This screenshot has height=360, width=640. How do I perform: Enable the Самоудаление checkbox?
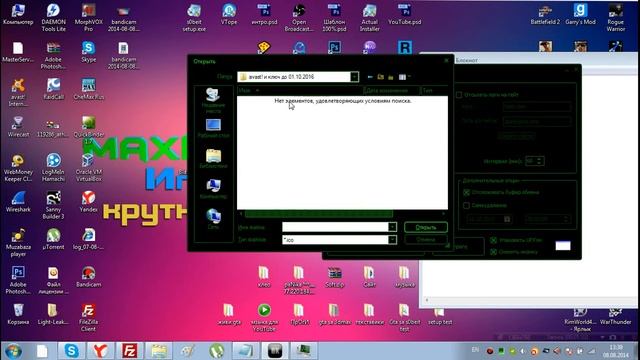click(467, 205)
